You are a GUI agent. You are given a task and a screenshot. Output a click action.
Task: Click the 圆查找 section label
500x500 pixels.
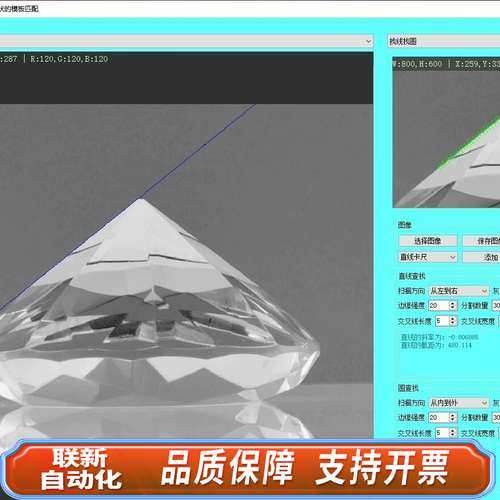tap(408, 388)
